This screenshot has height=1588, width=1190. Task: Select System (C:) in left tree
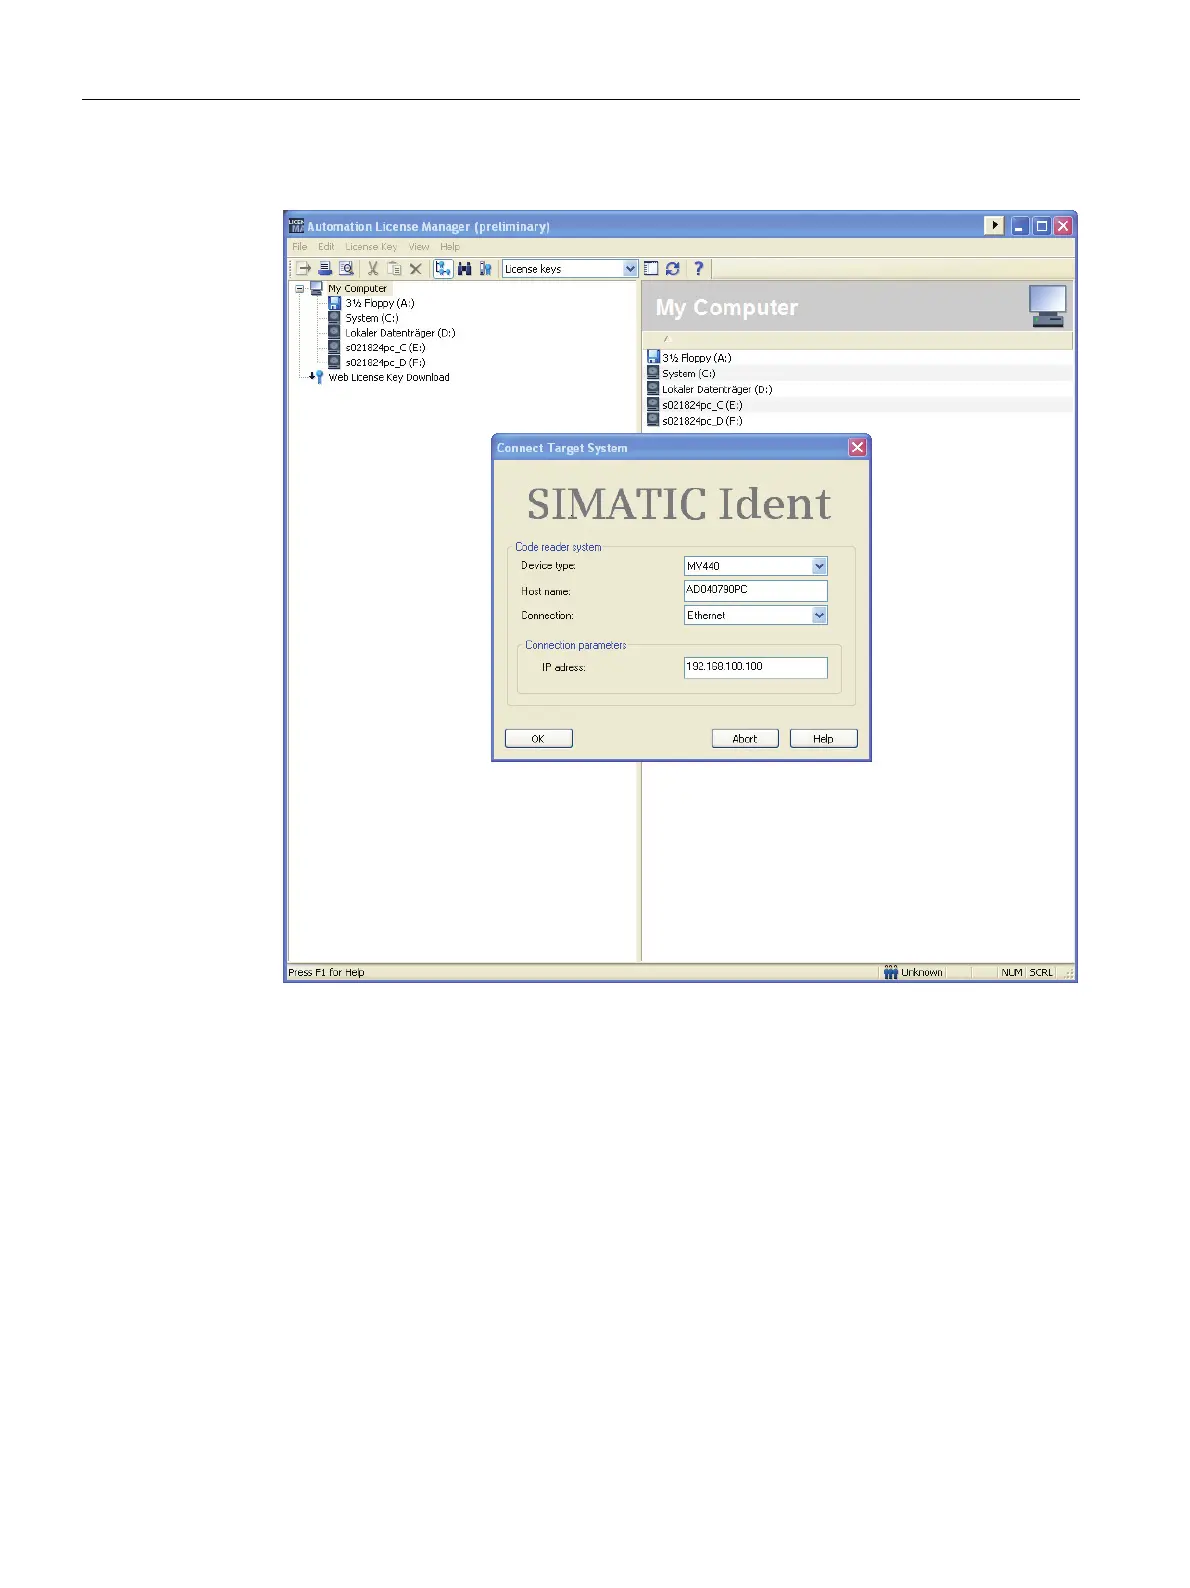pyautogui.click(x=372, y=318)
